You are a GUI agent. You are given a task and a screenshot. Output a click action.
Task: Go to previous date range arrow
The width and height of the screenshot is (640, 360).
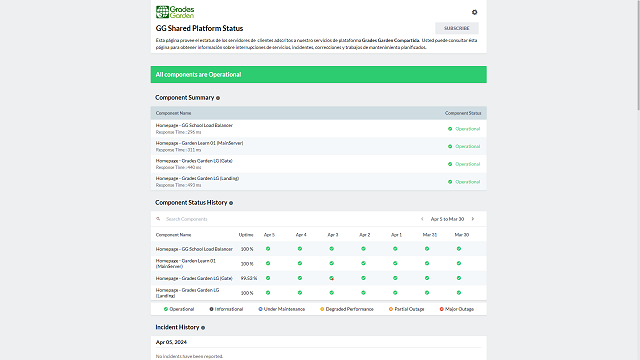(422, 219)
